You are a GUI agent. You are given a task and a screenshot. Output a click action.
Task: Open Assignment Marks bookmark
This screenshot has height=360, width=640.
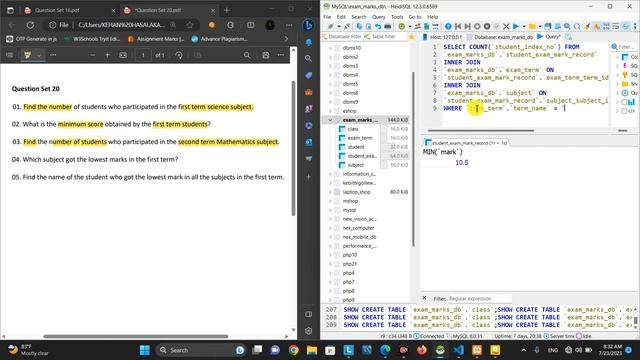[156, 39]
